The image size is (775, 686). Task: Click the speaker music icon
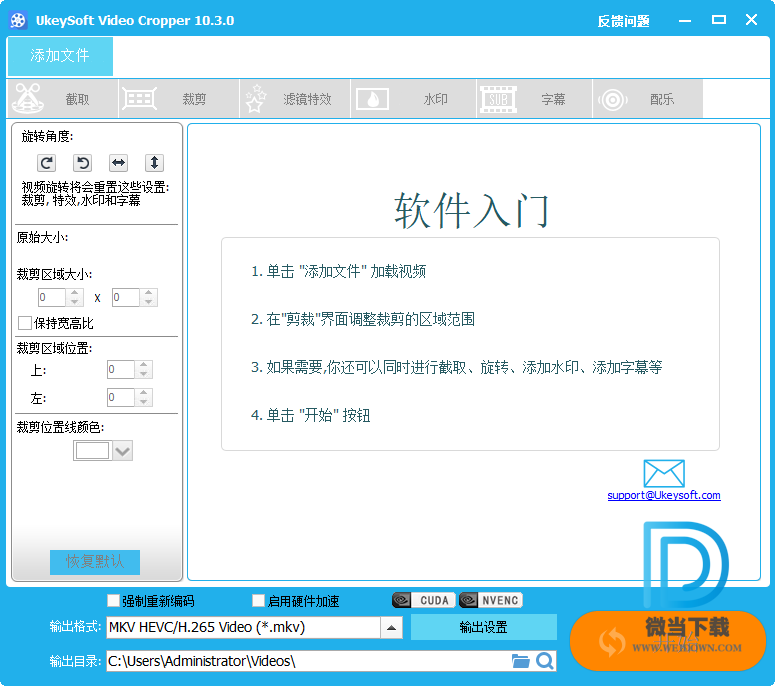(612, 100)
